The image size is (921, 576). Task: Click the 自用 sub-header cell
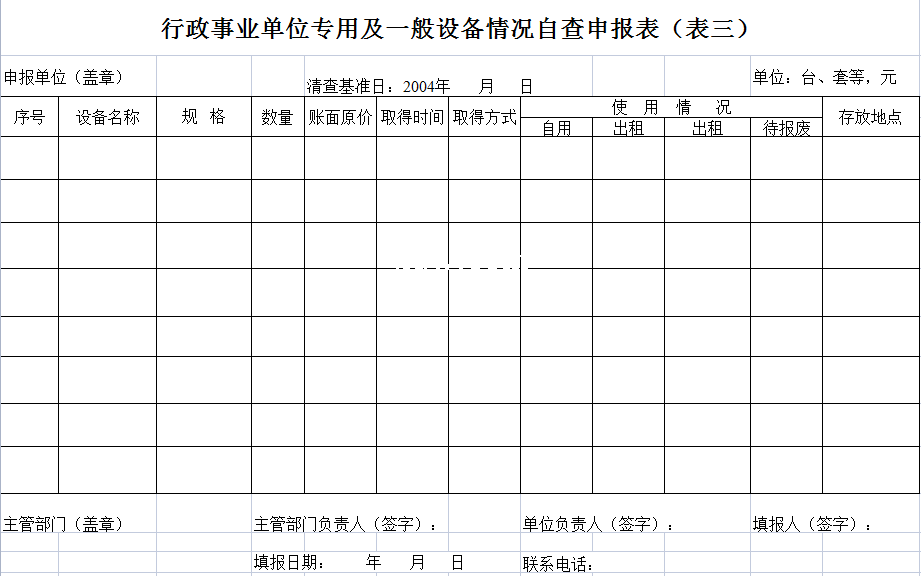click(x=556, y=128)
